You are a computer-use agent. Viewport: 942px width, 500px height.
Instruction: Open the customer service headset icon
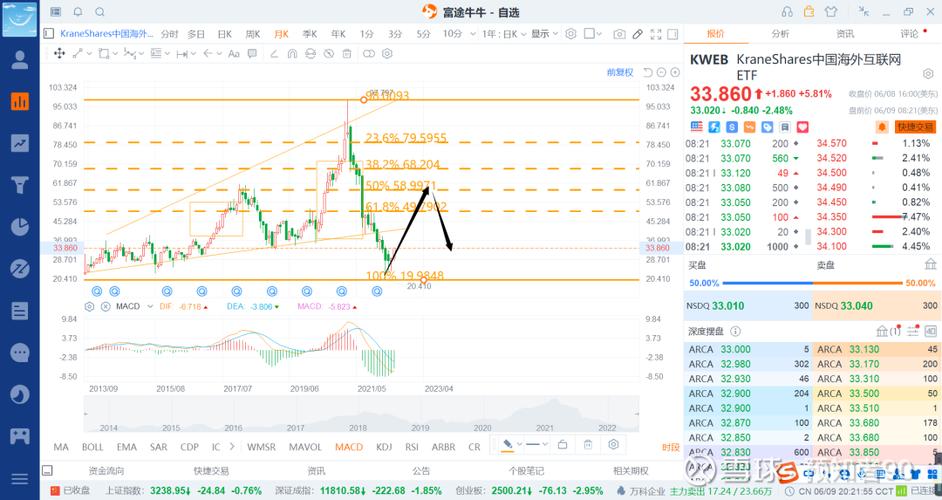pos(787,12)
